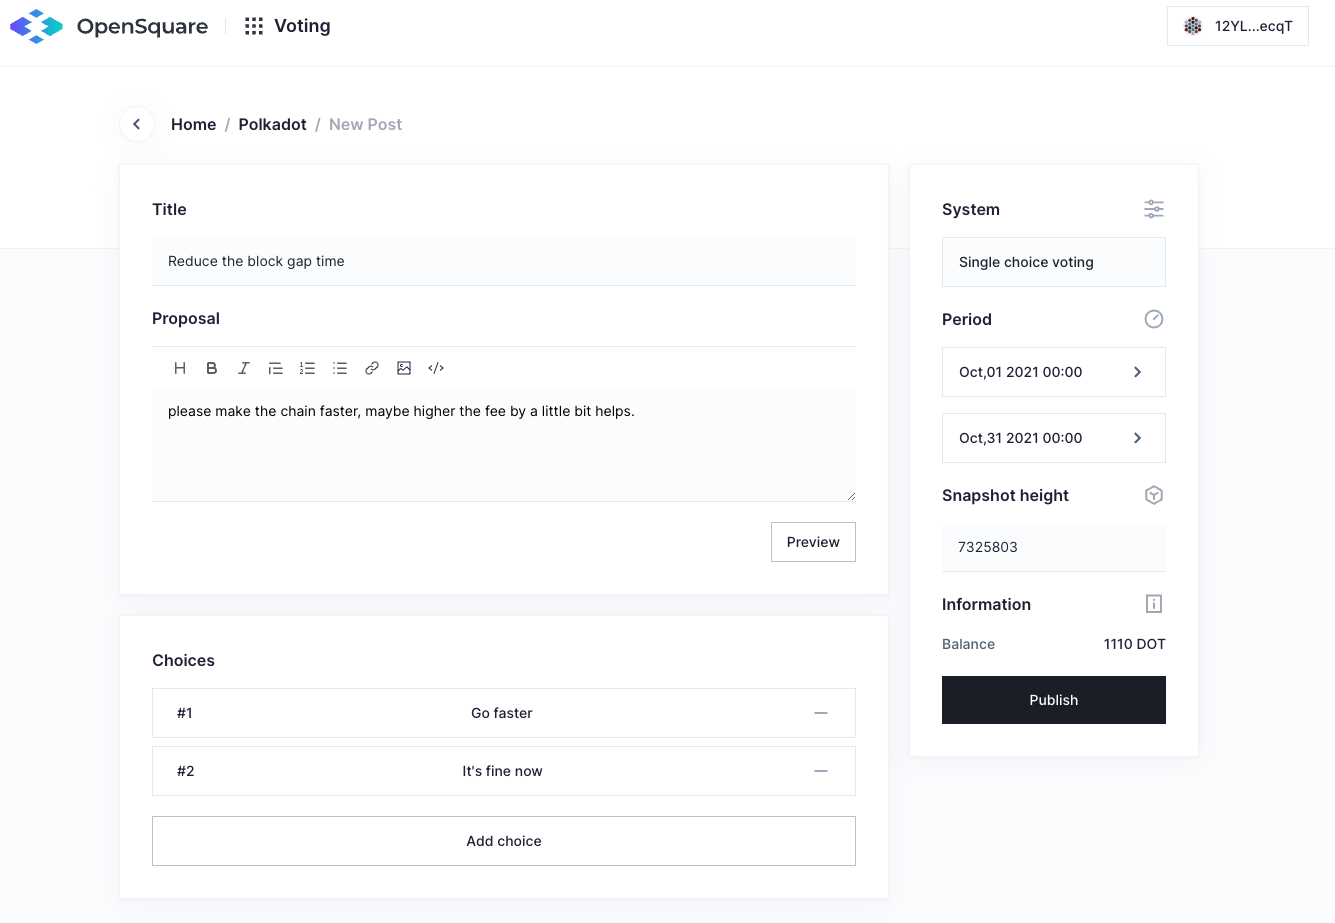This screenshot has width=1335, height=923.
Task: Click the Preview button
Action: tap(813, 542)
